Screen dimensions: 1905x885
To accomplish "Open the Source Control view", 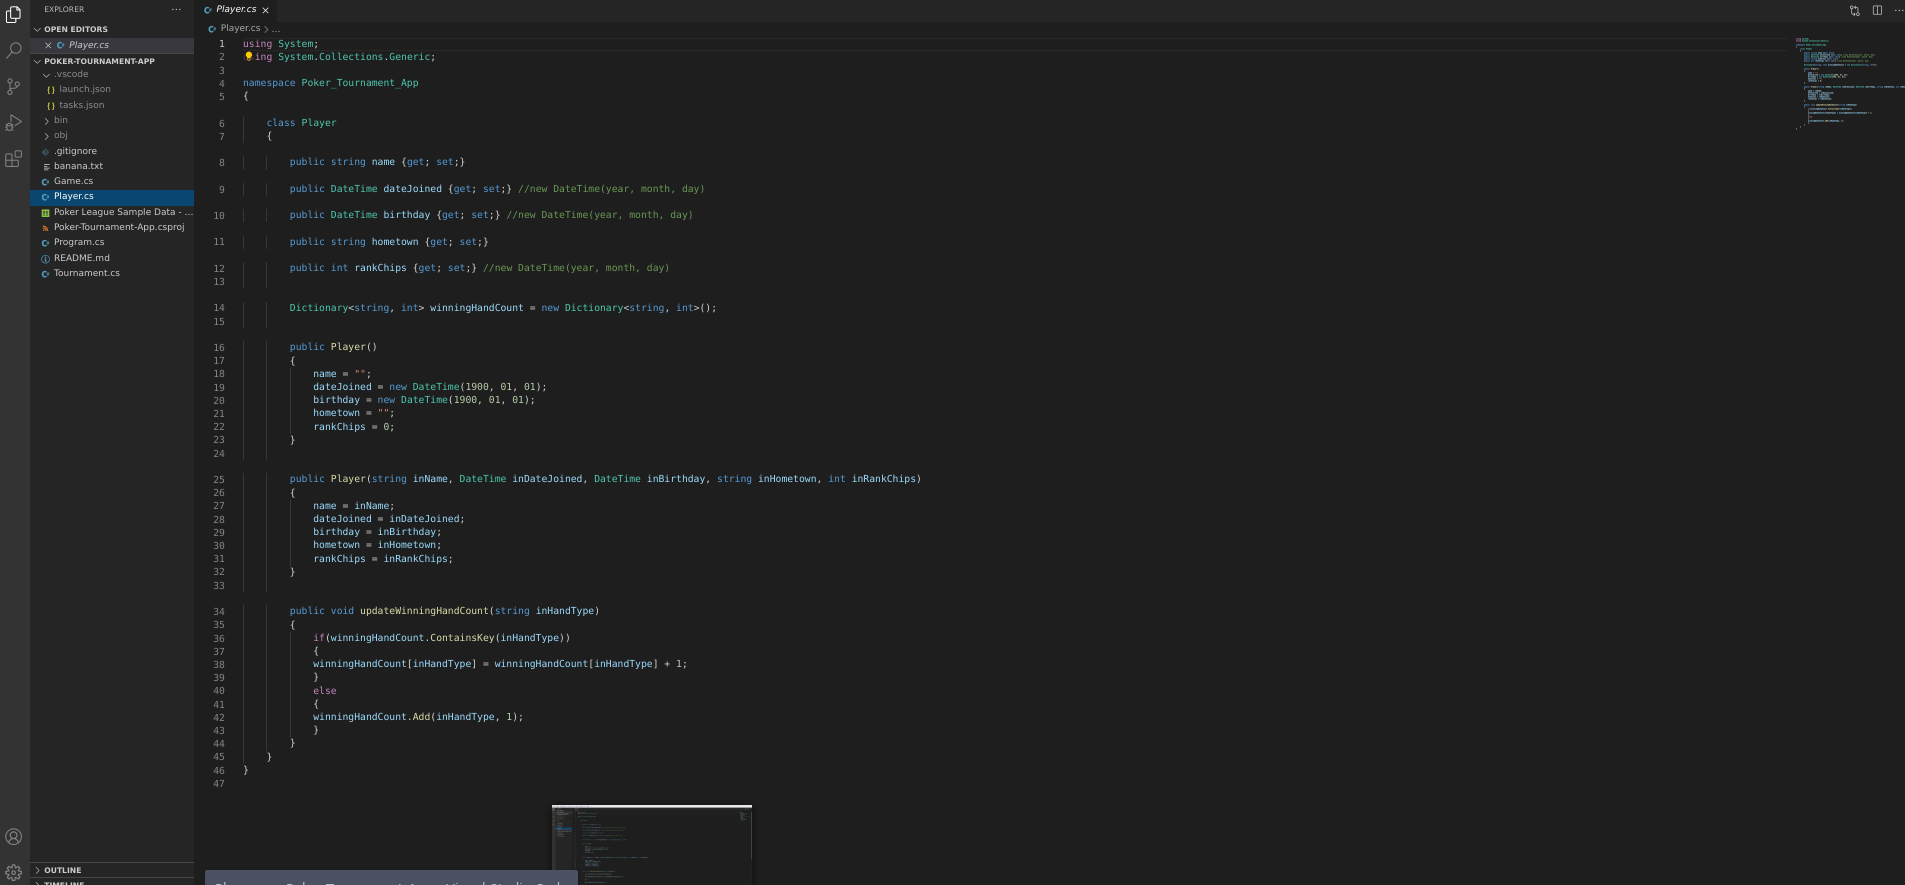I will pyautogui.click(x=14, y=87).
